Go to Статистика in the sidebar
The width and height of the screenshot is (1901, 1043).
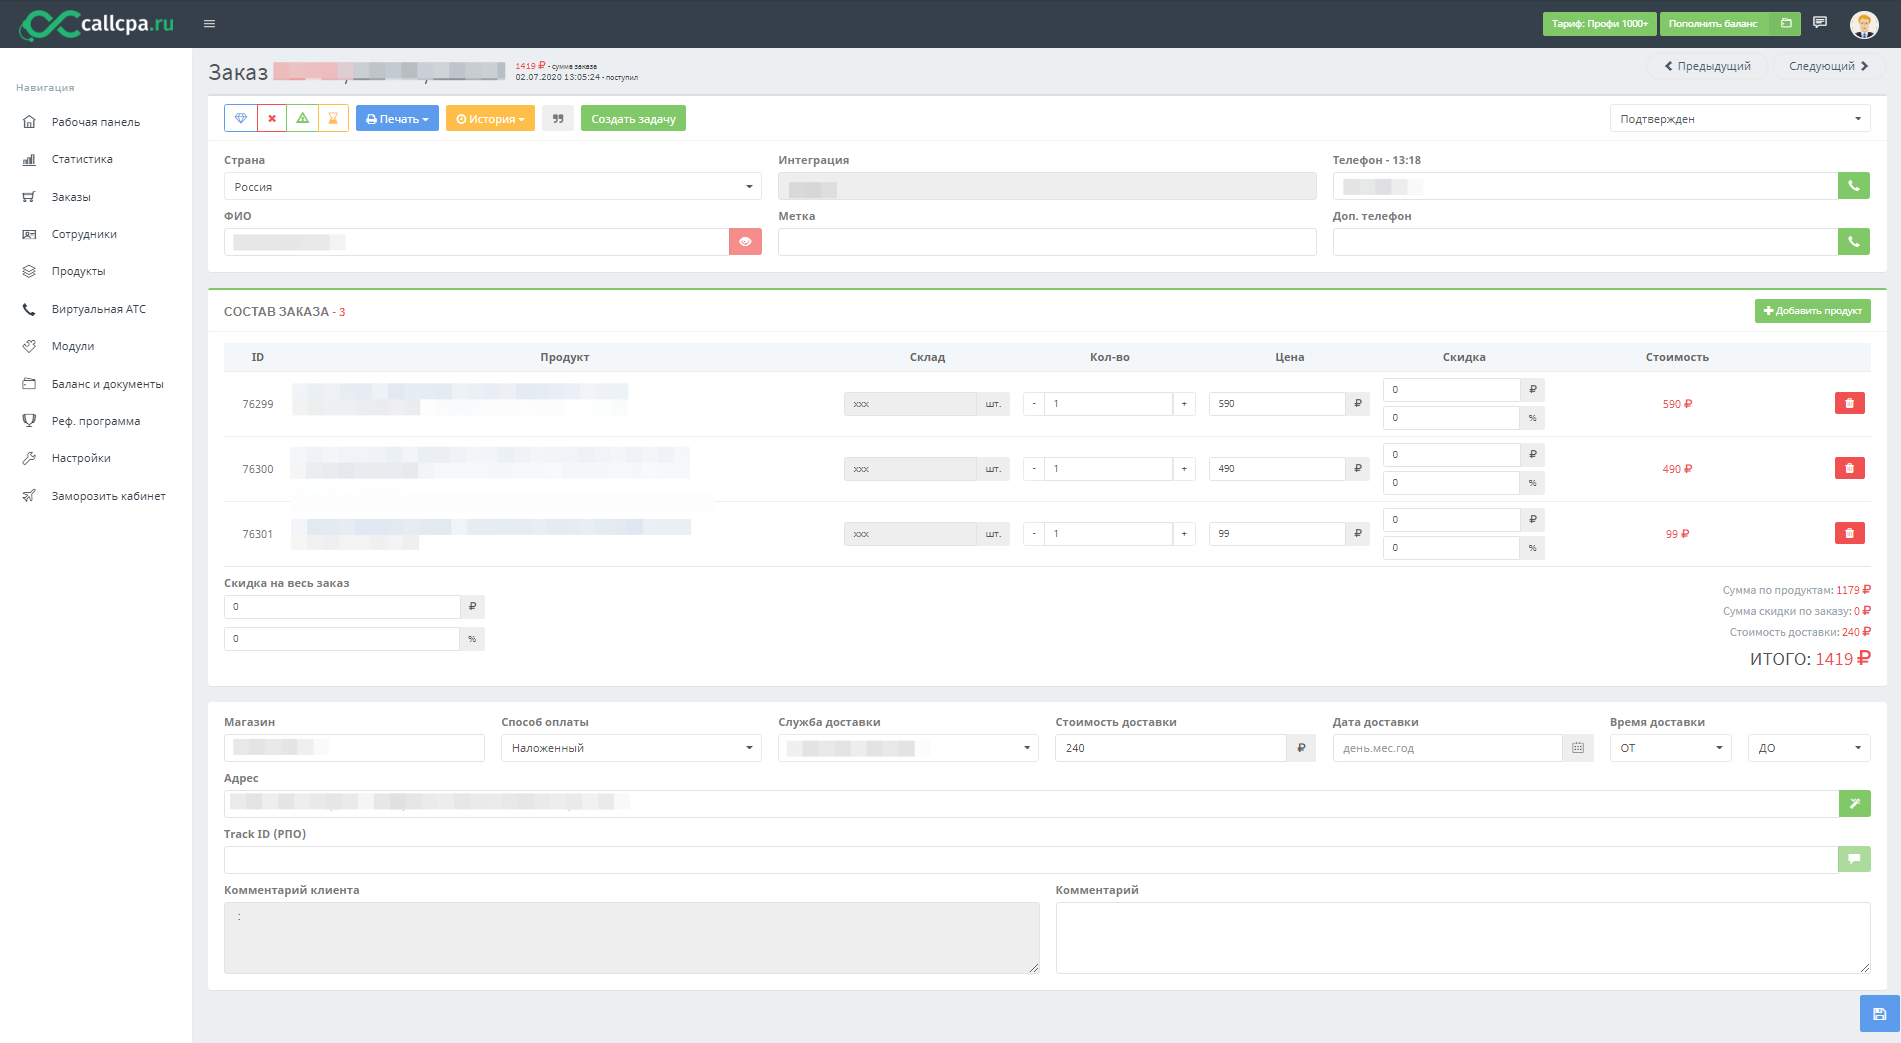point(82,159)
